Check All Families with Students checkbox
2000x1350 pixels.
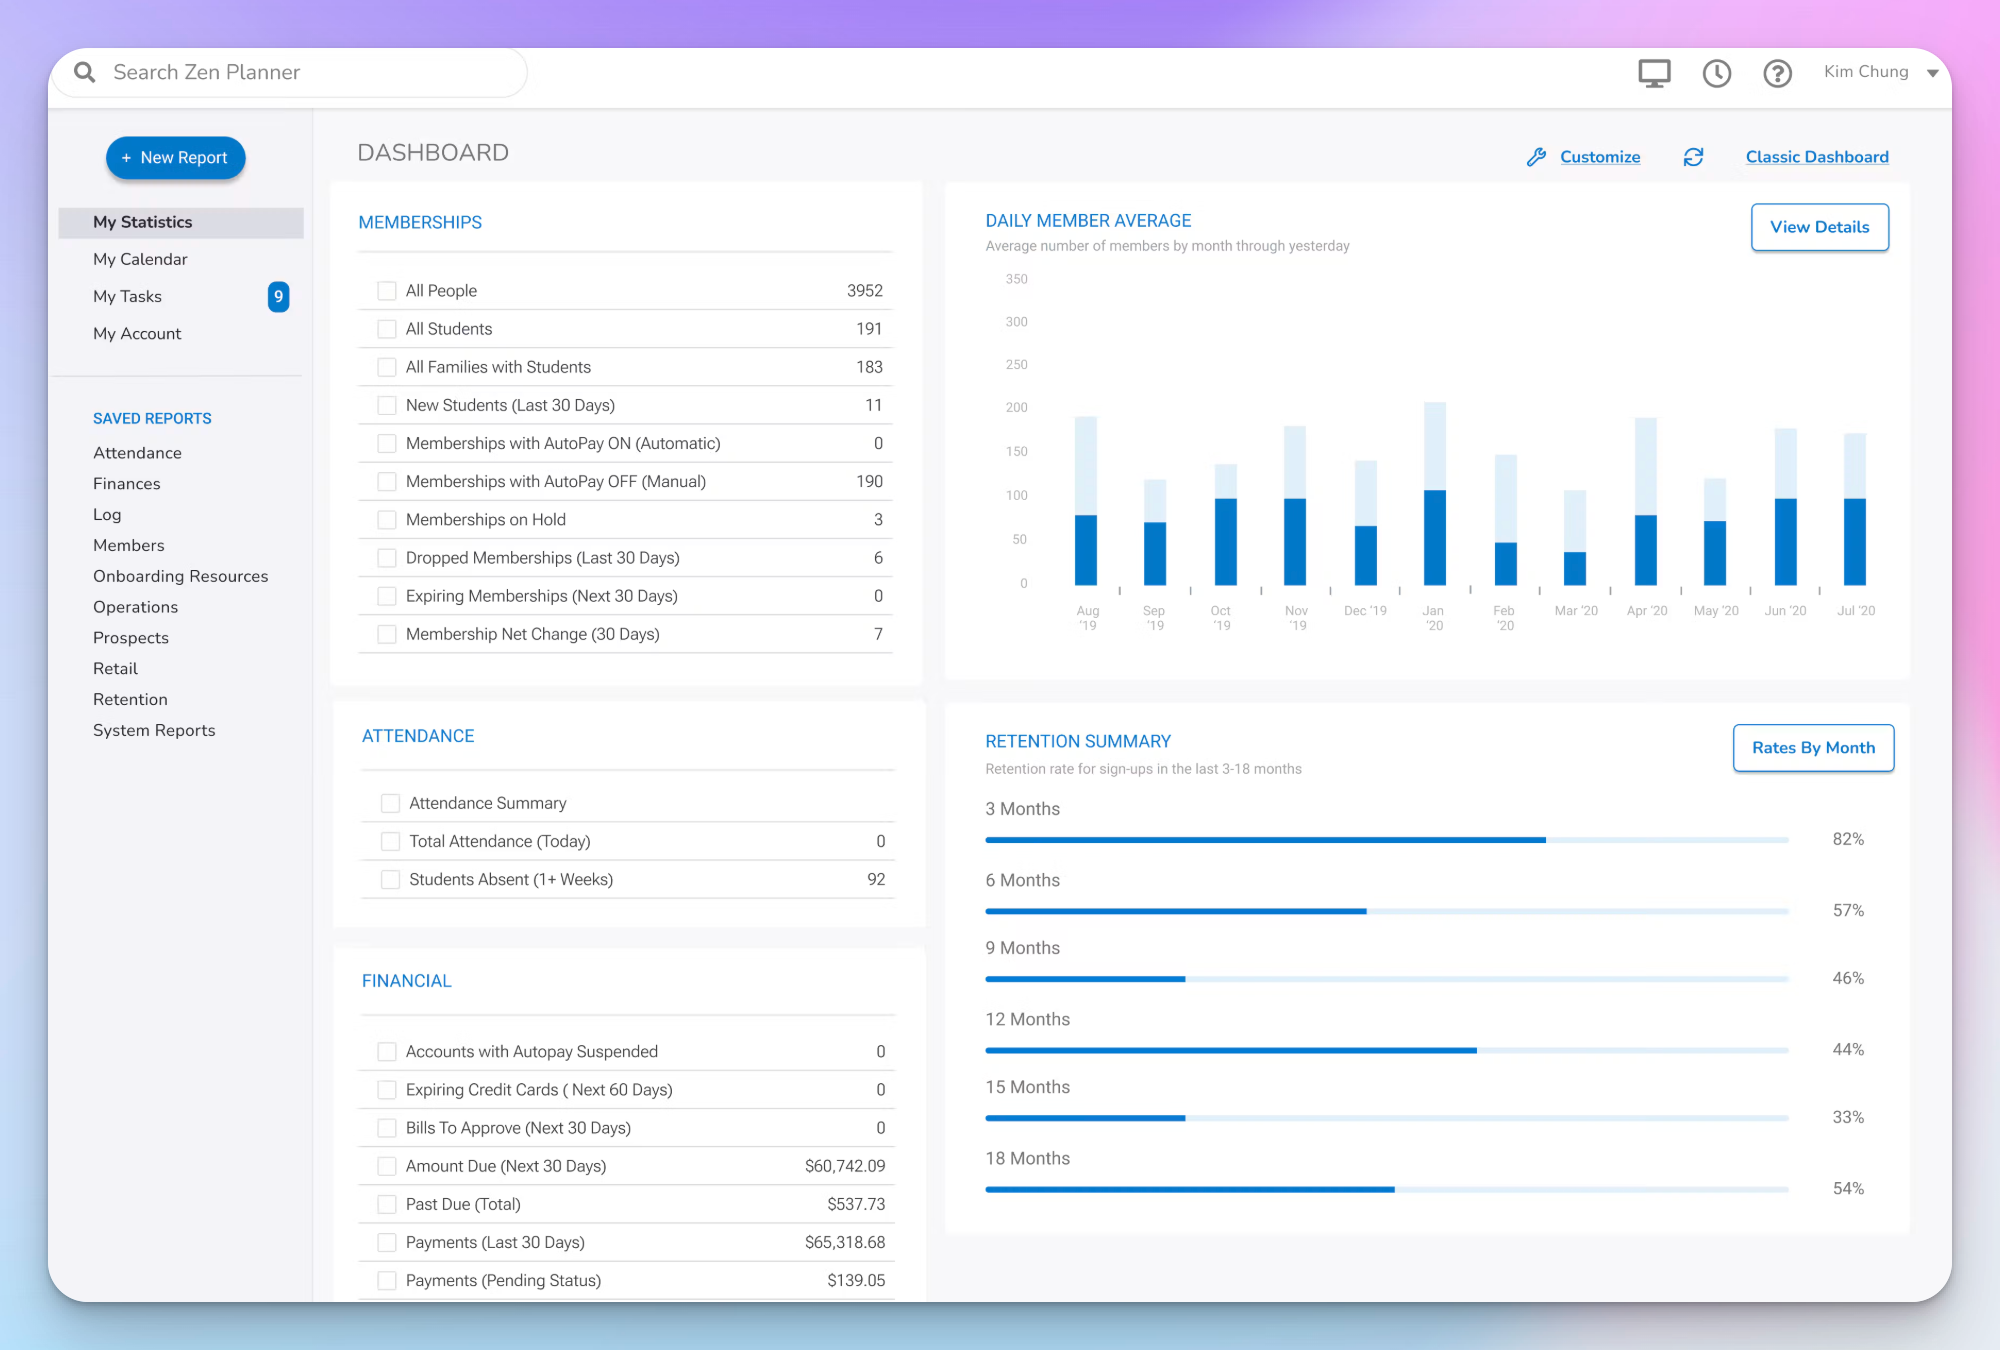[386, 367]
